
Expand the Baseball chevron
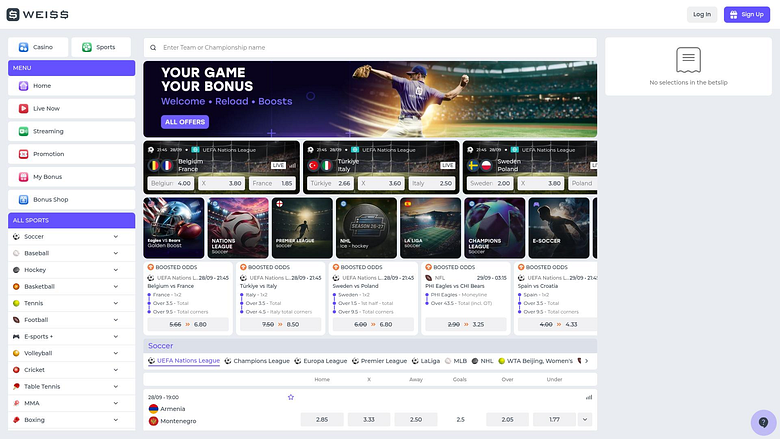coord(115,253)
